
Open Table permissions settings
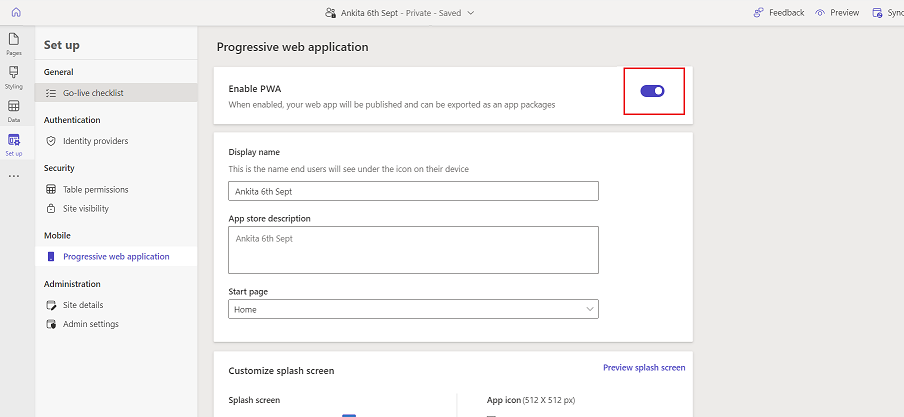click(95, 189)
